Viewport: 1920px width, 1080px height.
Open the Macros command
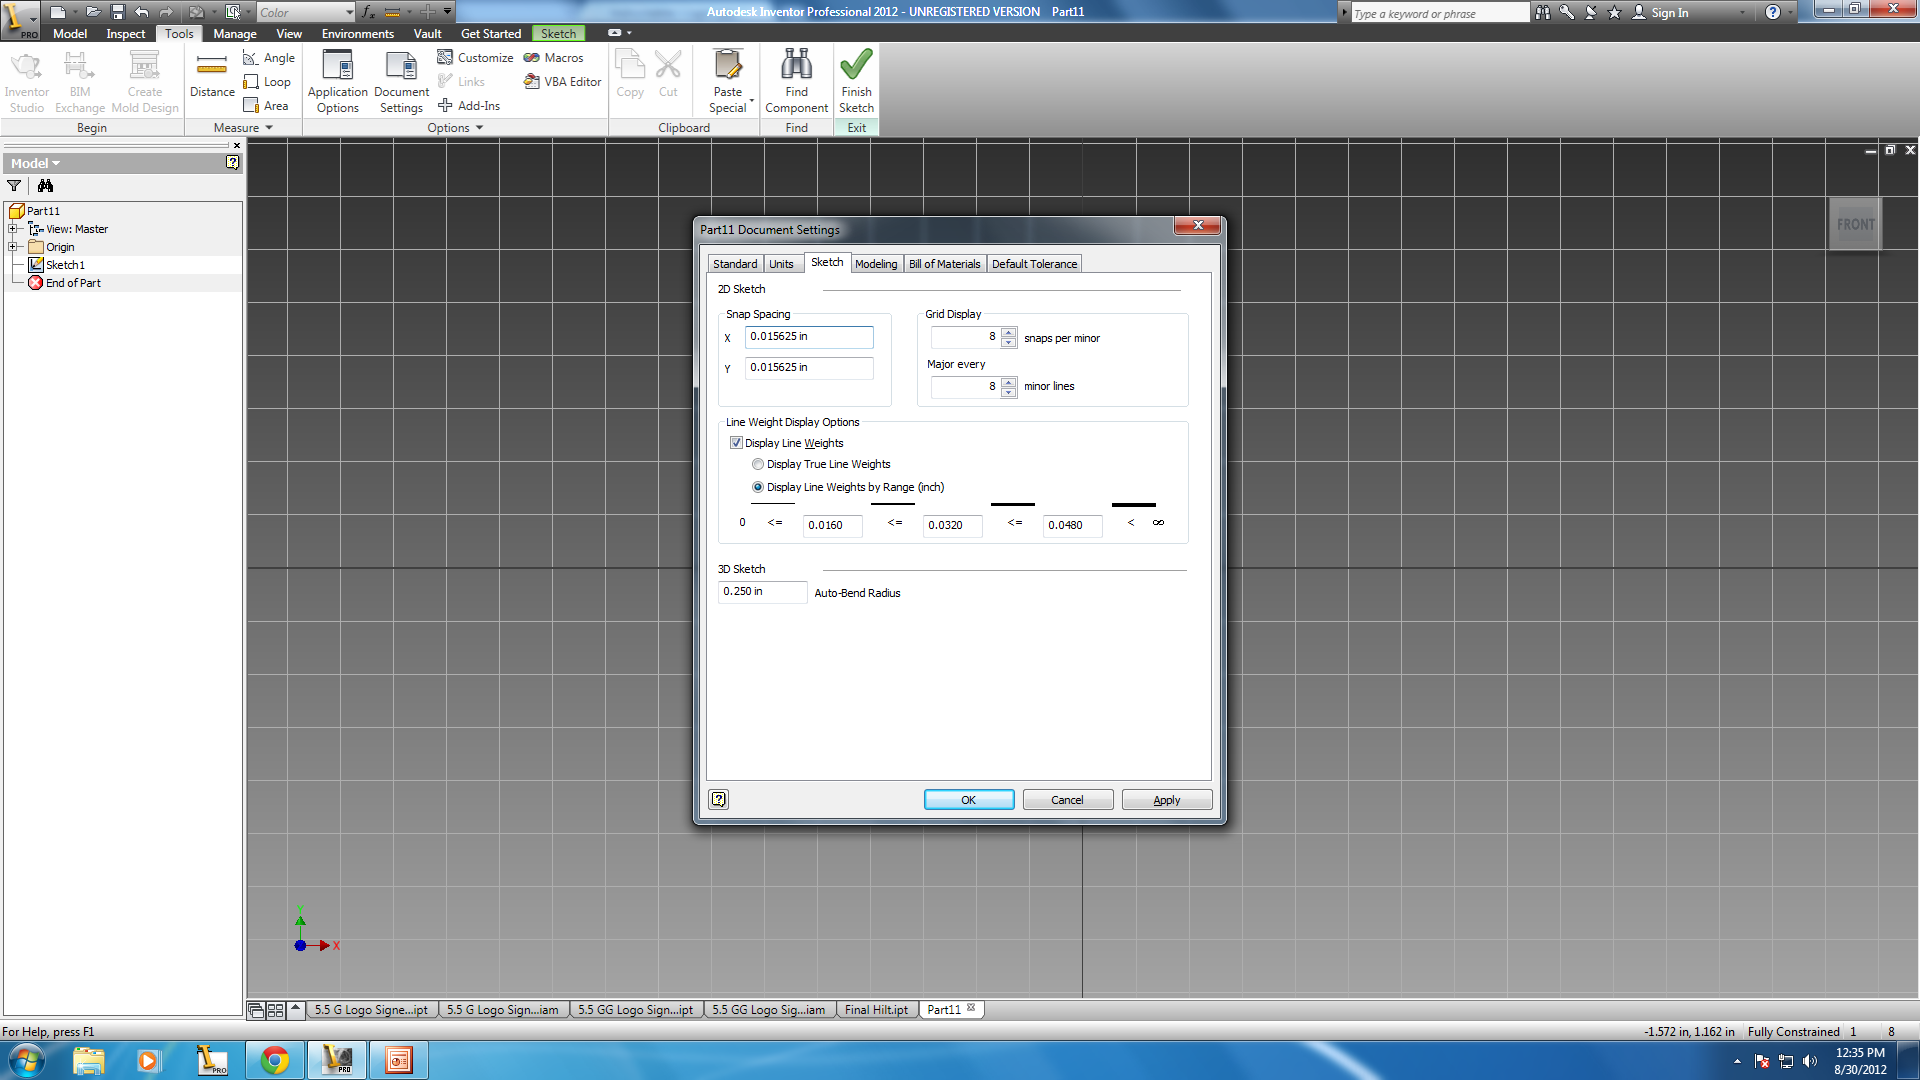[554, 58]
